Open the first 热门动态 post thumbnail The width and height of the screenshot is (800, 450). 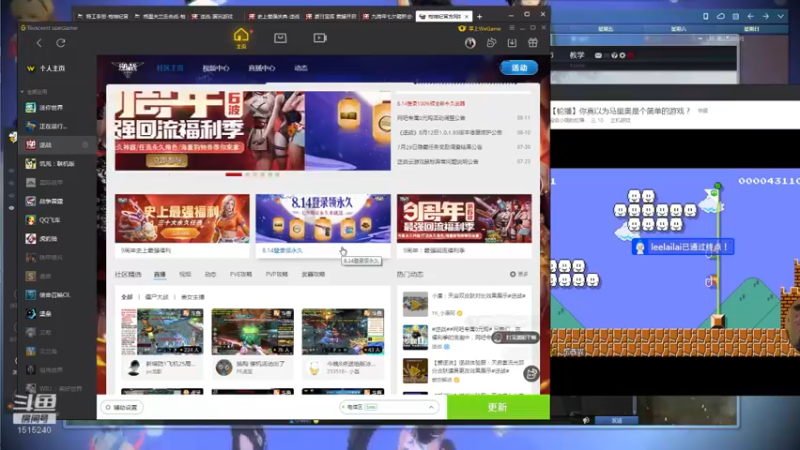click(415, 305)
